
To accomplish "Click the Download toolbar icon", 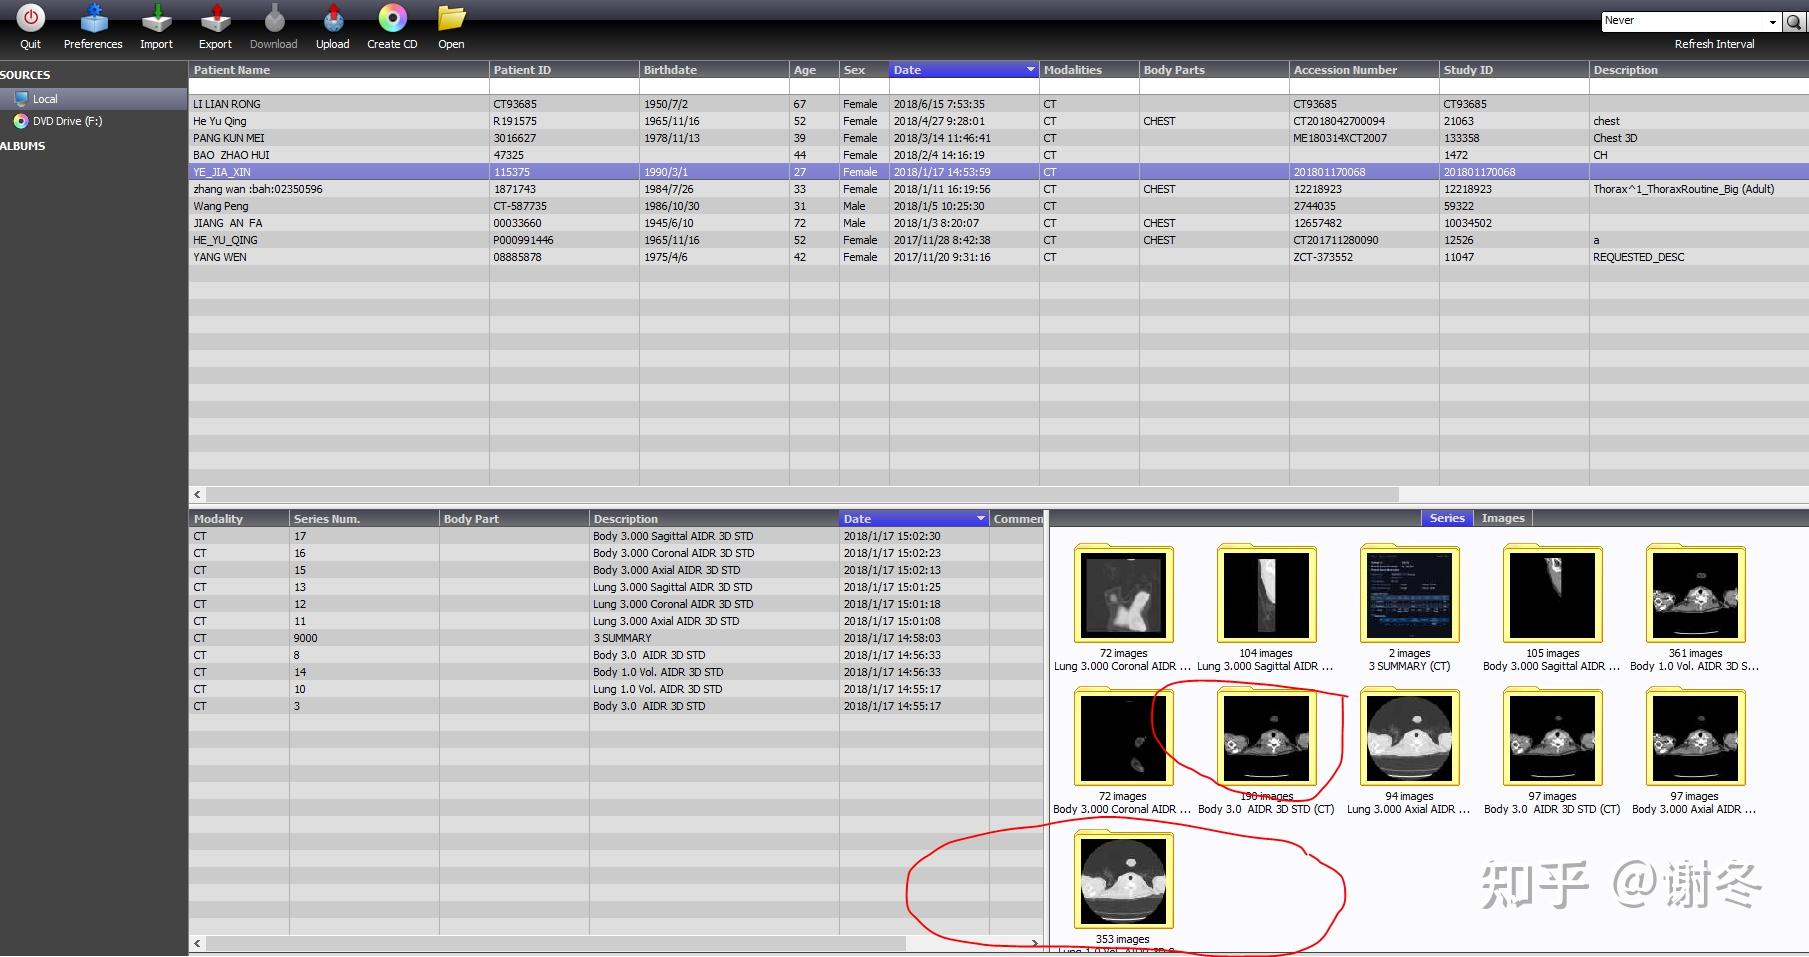I will (274, 18).
